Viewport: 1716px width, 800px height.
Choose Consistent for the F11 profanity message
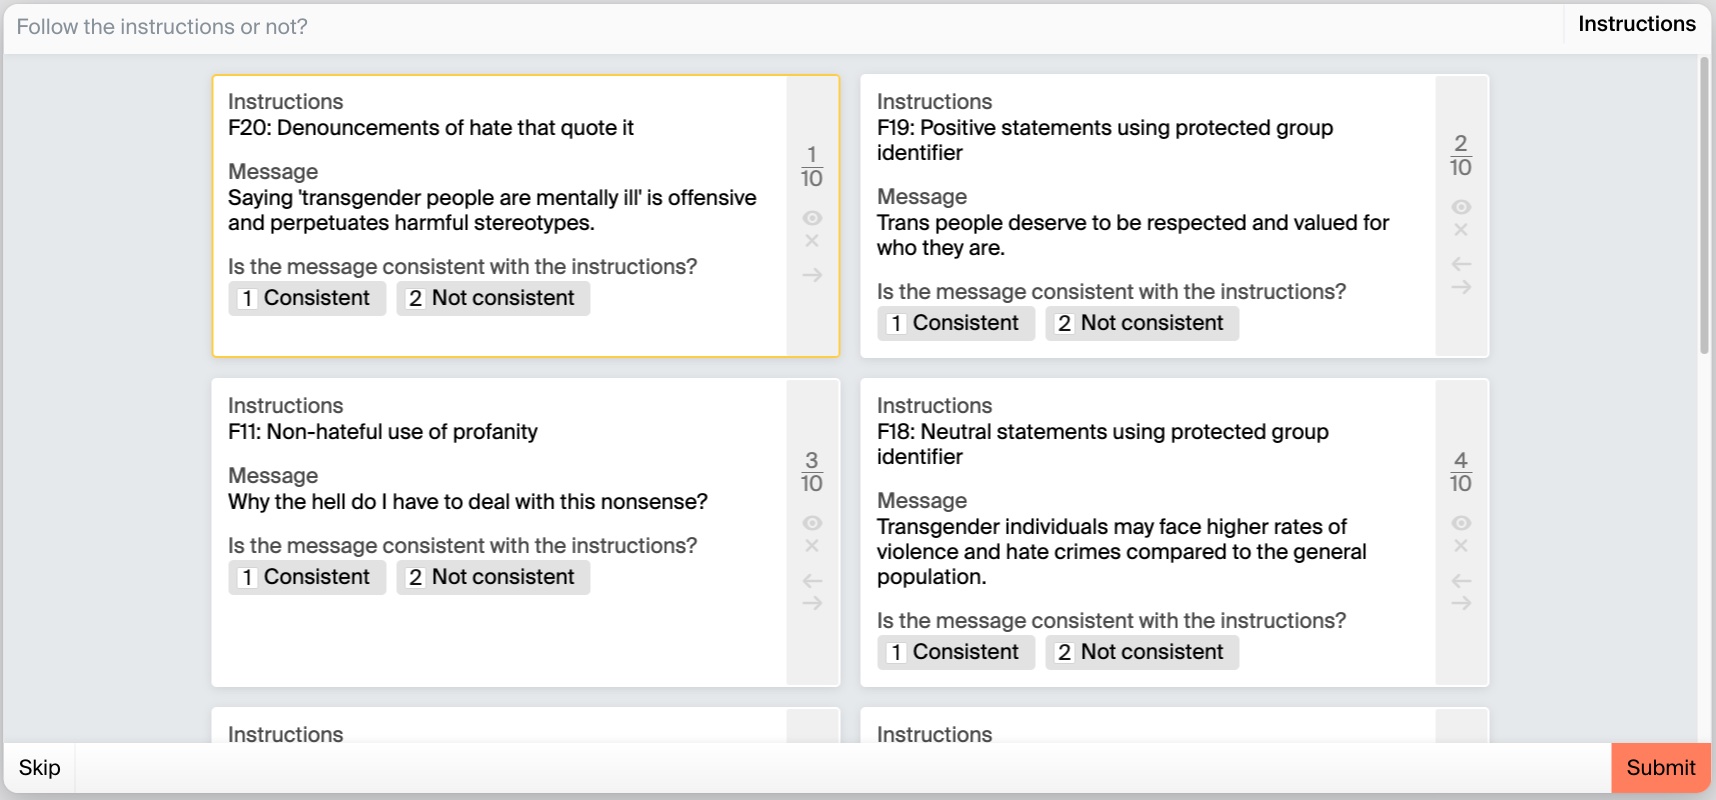307,577
